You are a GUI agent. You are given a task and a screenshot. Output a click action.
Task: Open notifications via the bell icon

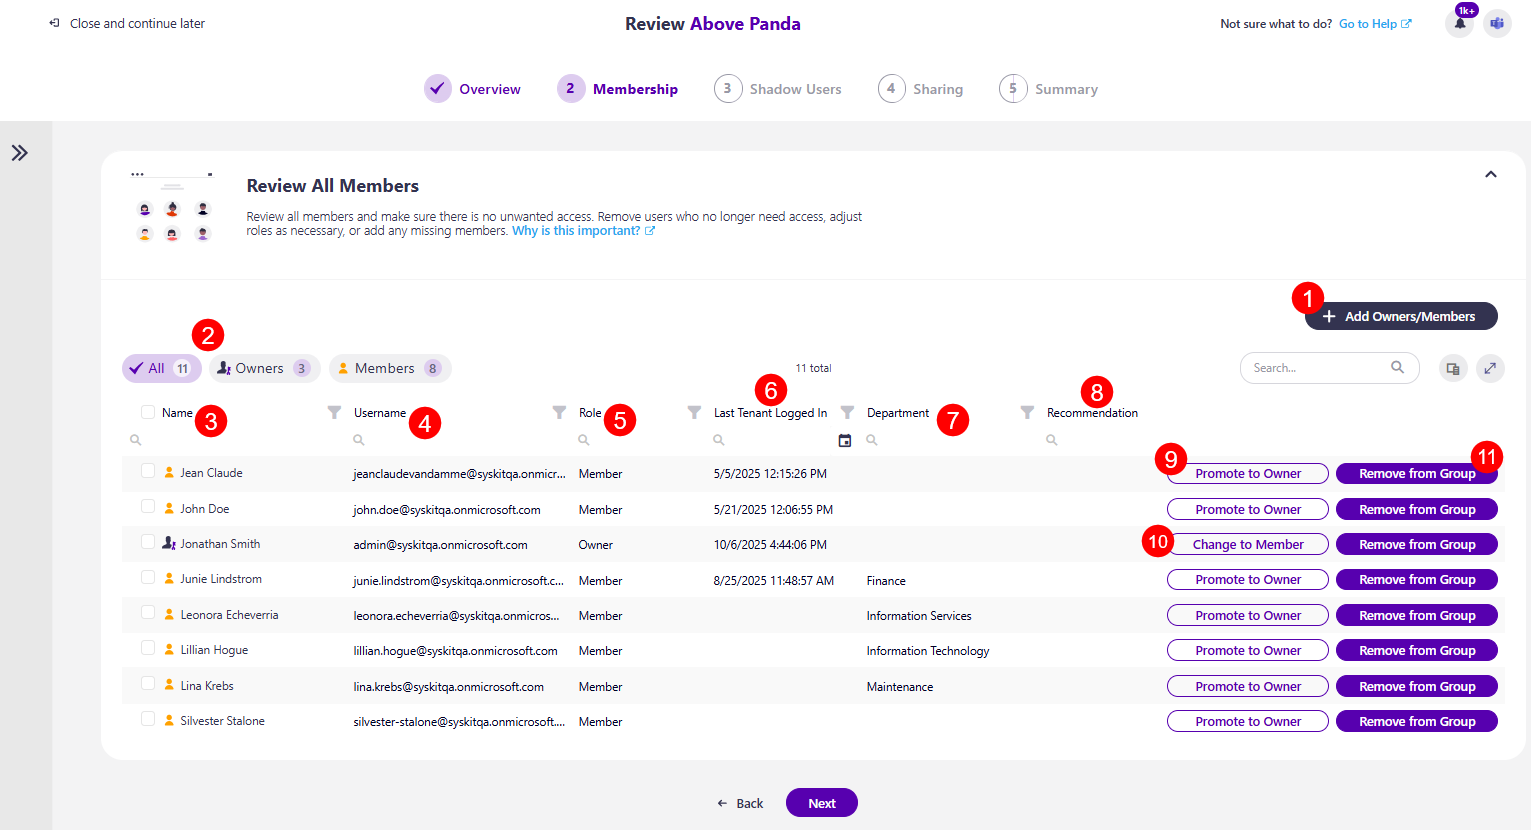pos(1459,22)
